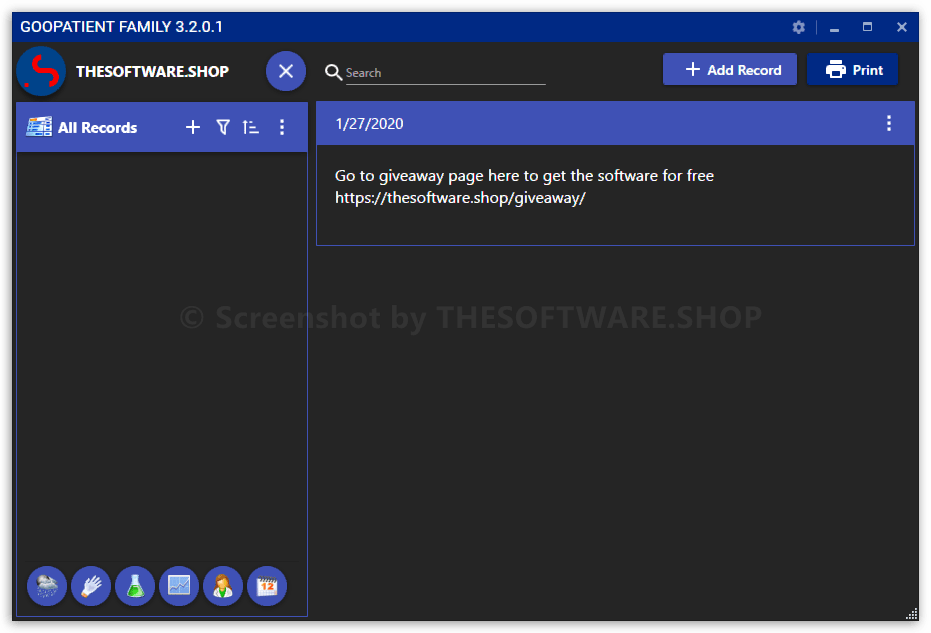The height and width of the screenshot is (633, 931).
Task: Click the All Records table icon
Action: (x=39, y=127)
